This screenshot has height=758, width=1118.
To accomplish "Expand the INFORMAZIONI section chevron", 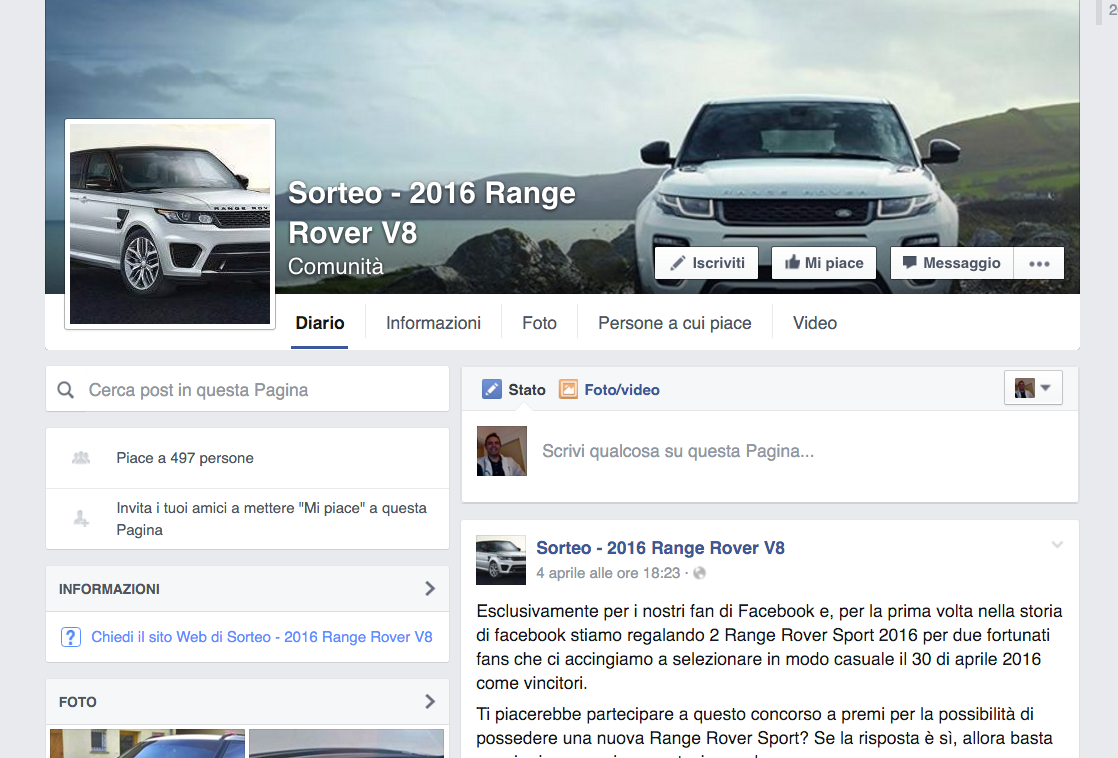I will click(x=430, y=589).
